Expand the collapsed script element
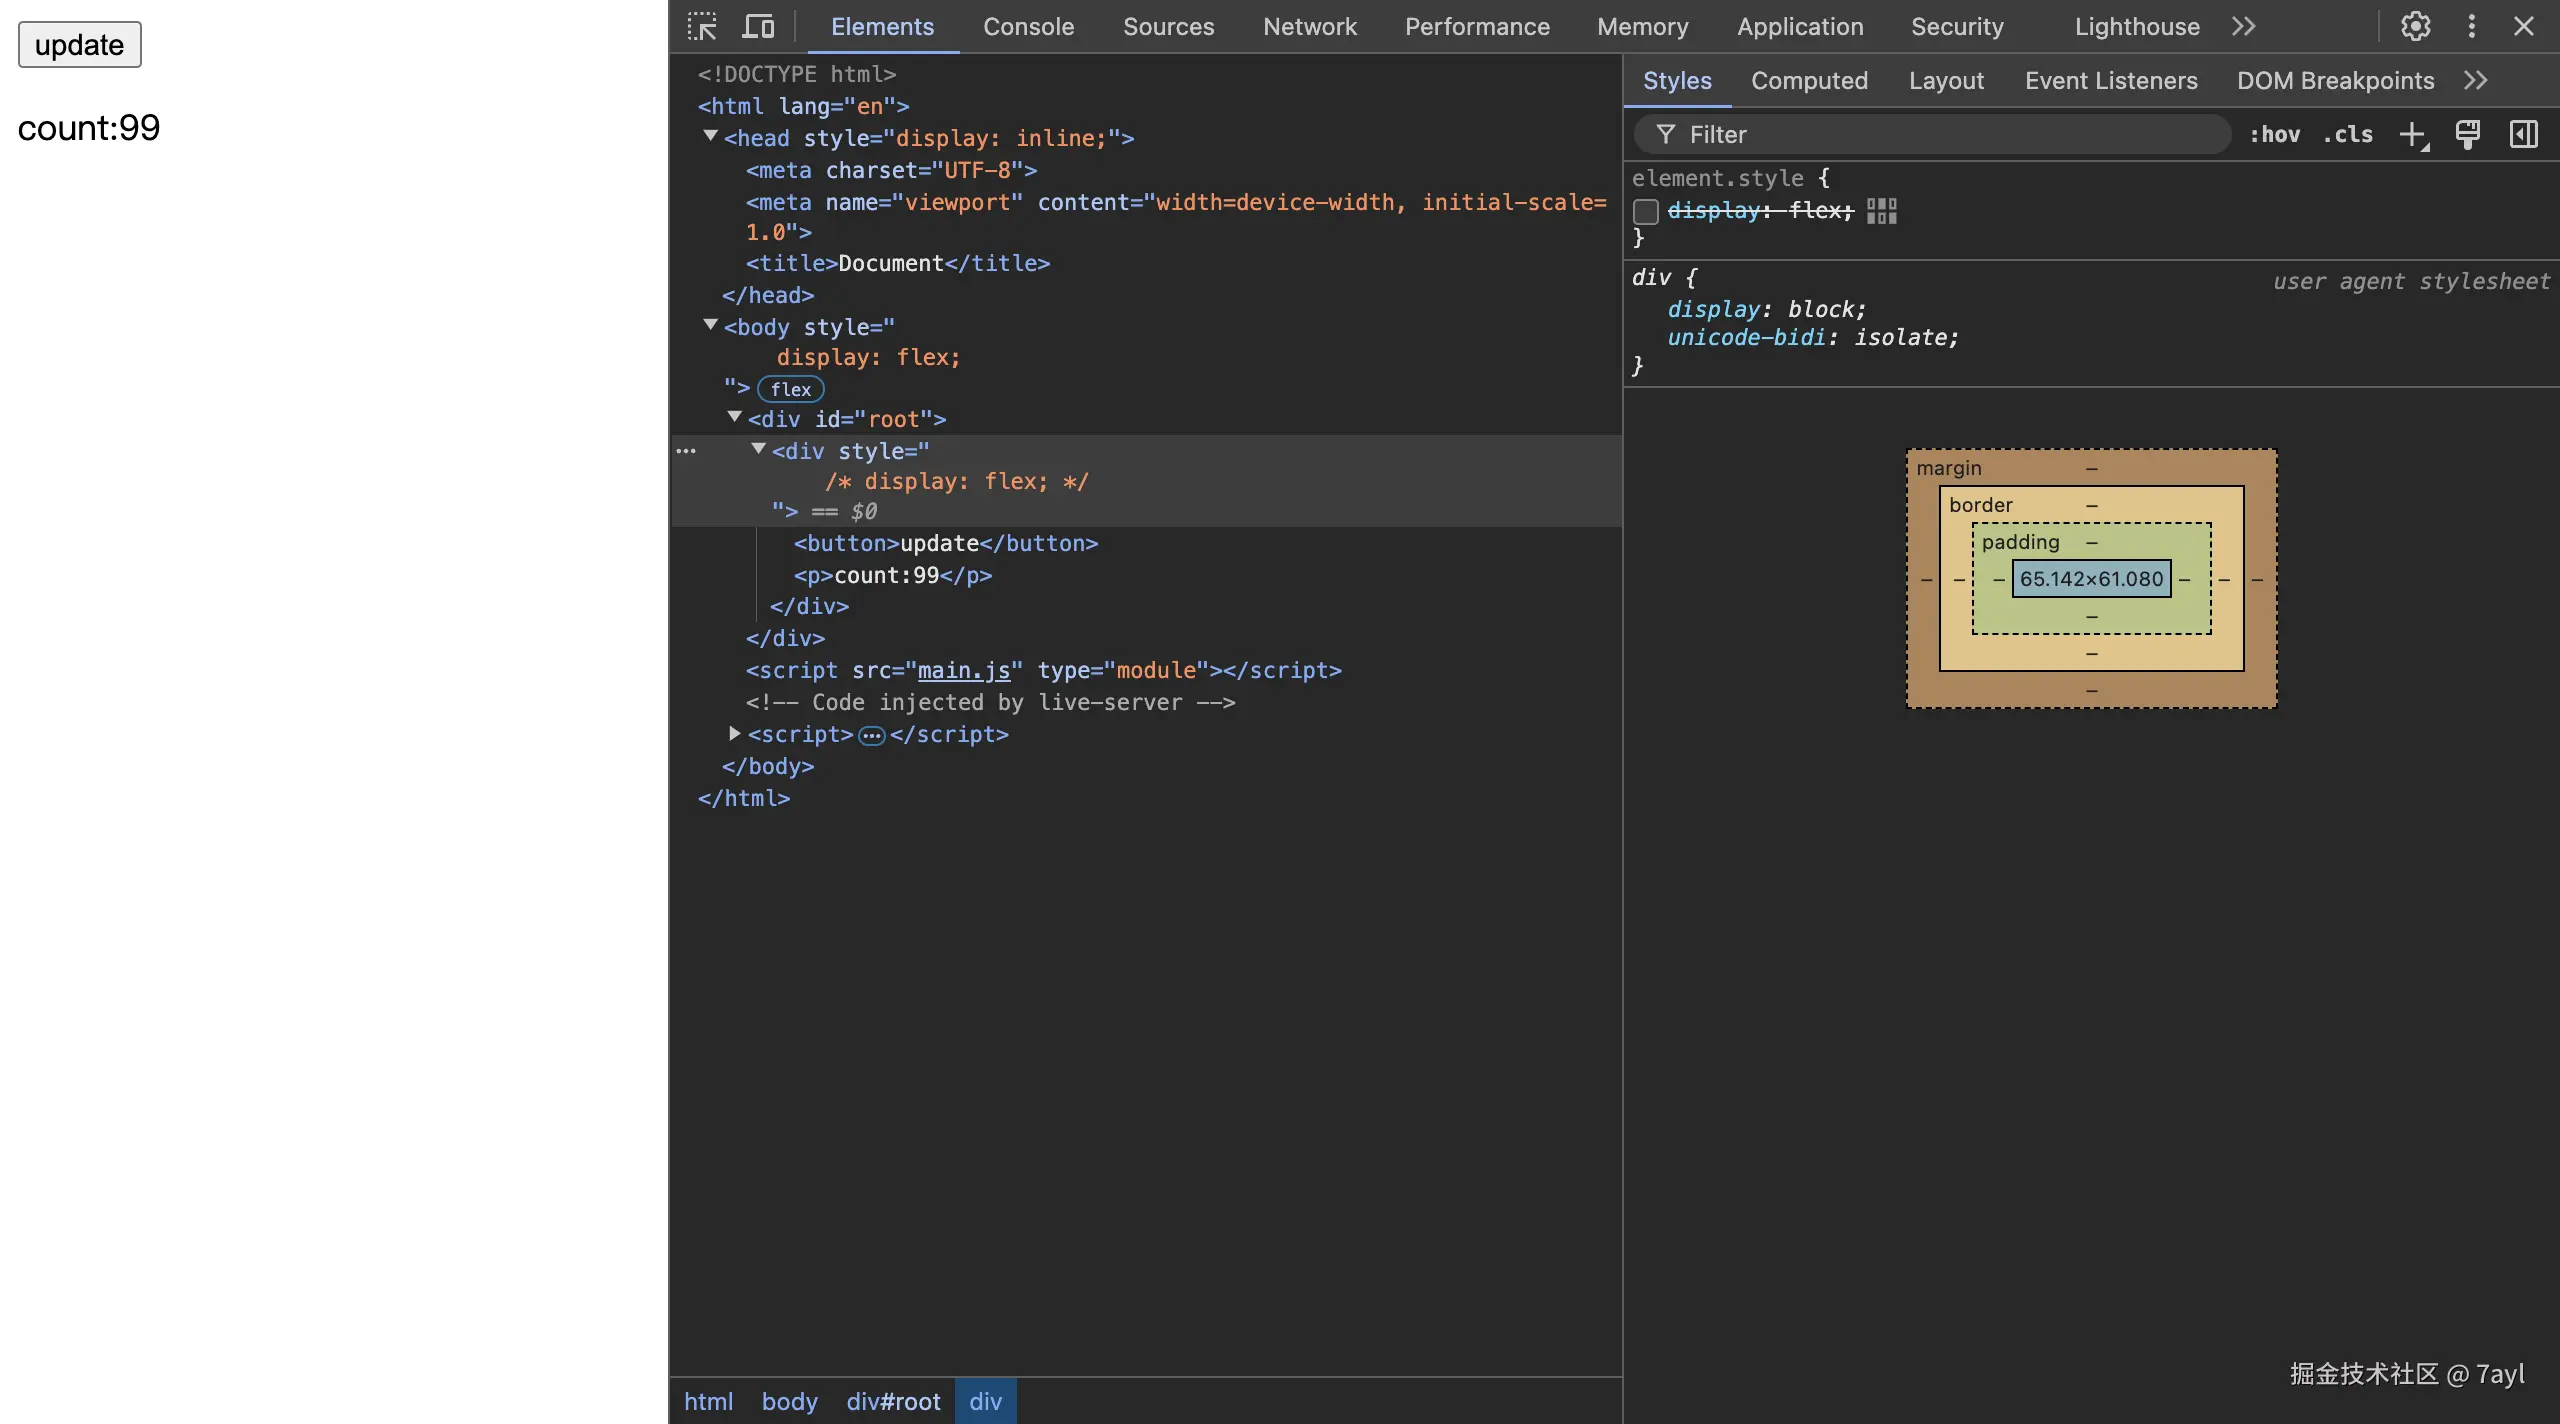The height and width of the screenshot is (1424, 2560). pyautogui.click(x=734, y=734)
